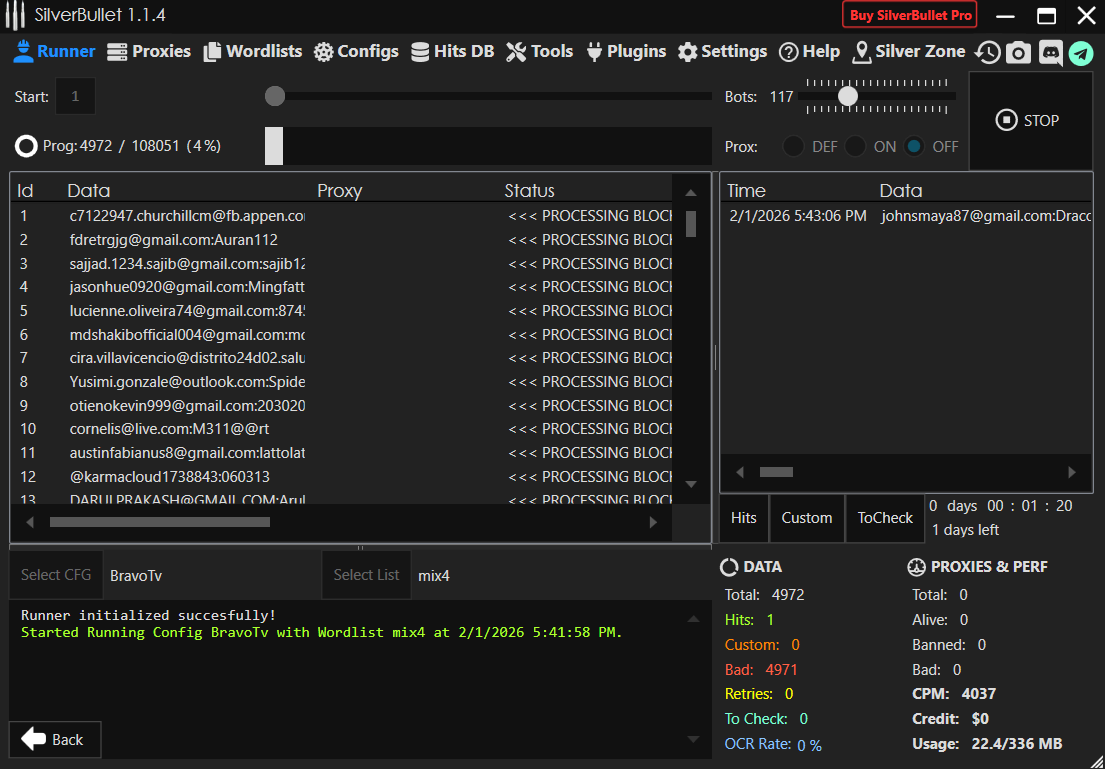1105x769 pixels.
Task: Click Buy SilverBullet Pro button
Action: tap(909, 15)
